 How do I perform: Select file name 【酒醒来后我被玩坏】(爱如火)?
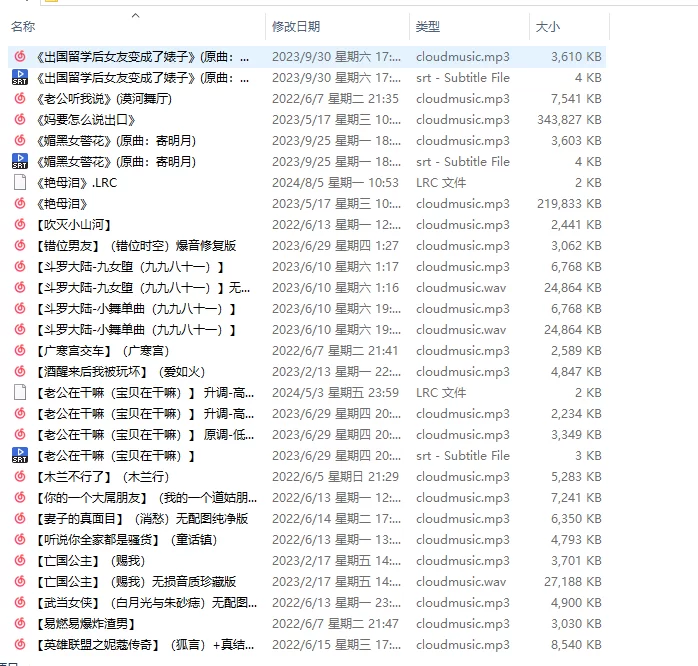click(121, 371)
